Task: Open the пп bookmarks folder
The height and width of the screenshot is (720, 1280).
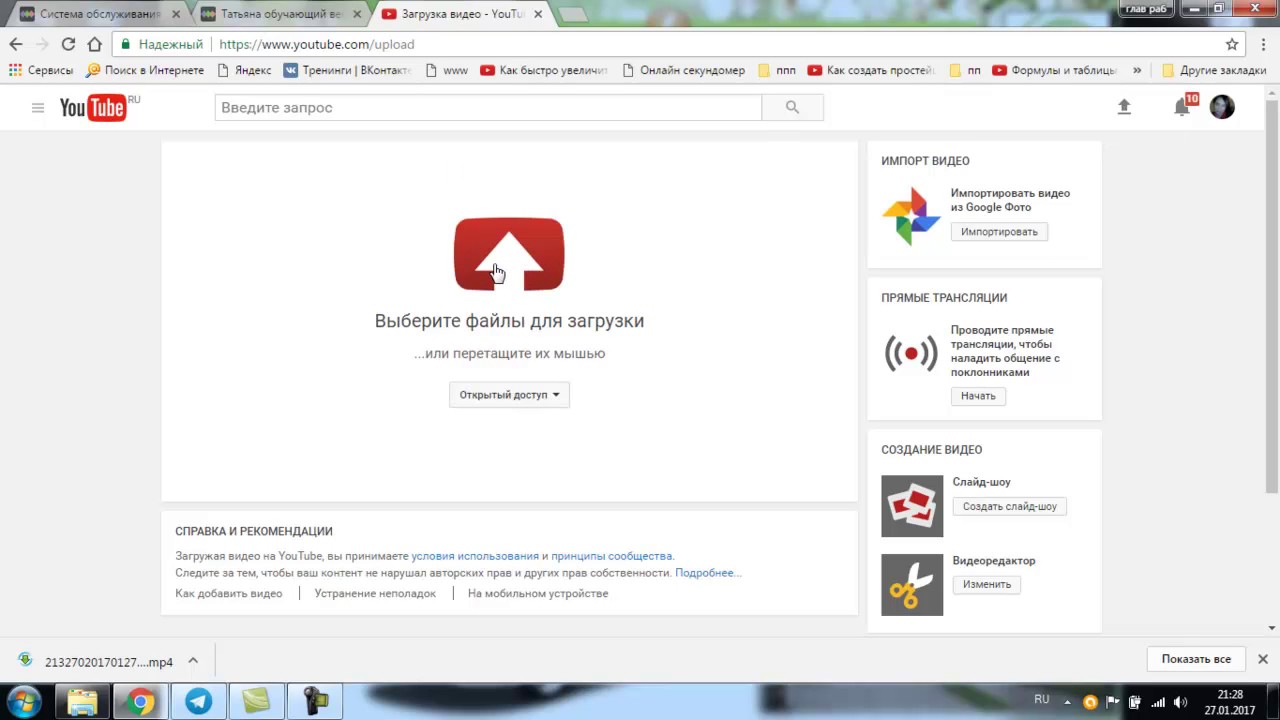Action: click(x=964, y=70)
